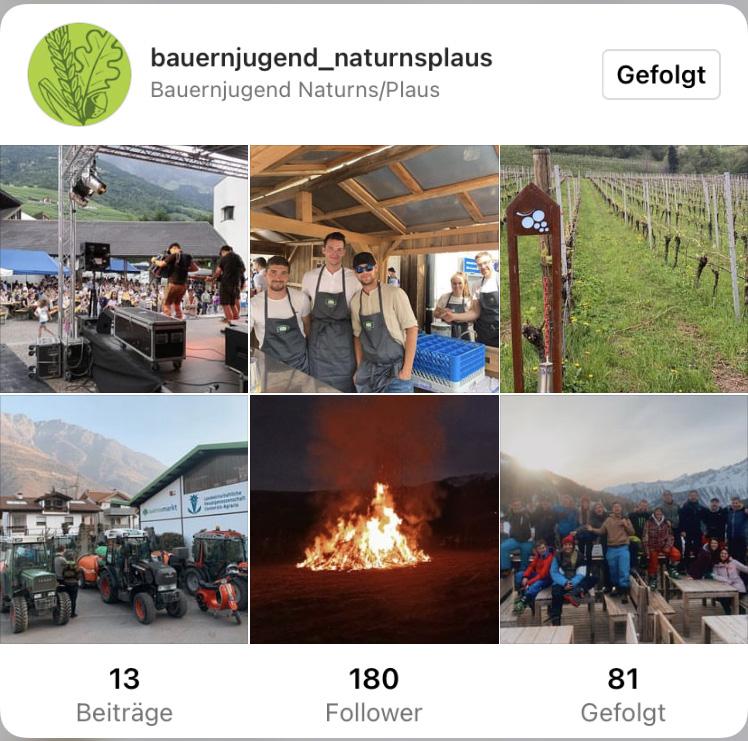Open the stage concert photo thumbnail
The width and height of the screenshot is (748, 741).
124,269
